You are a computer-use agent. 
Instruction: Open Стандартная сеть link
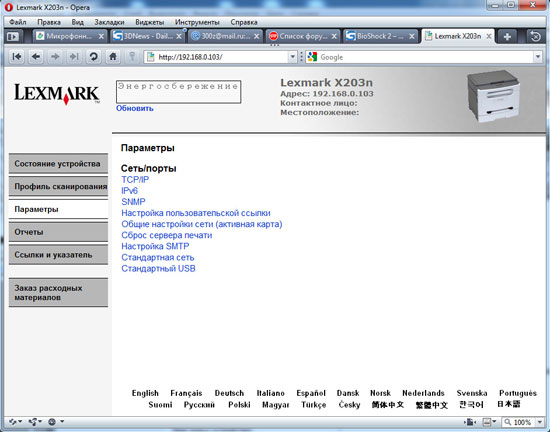(157, 257)
